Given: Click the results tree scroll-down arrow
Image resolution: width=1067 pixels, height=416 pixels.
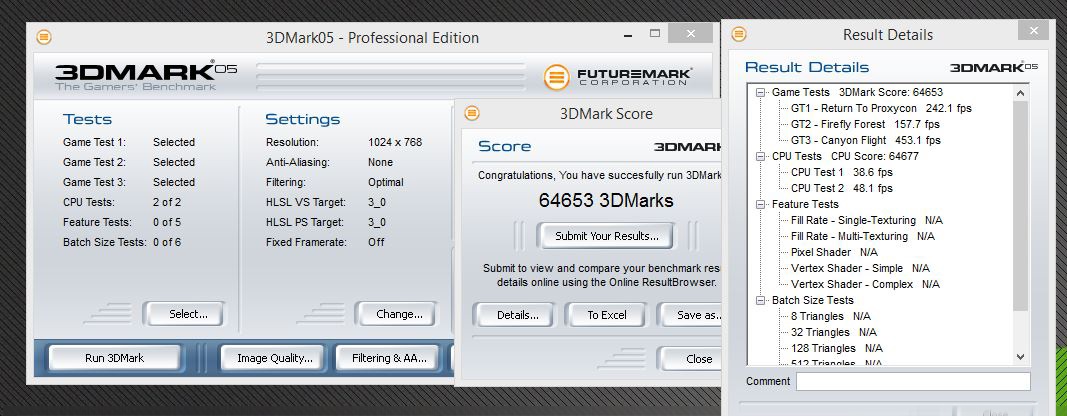Looking at the screenshot, I should [x=1019, y=356].
